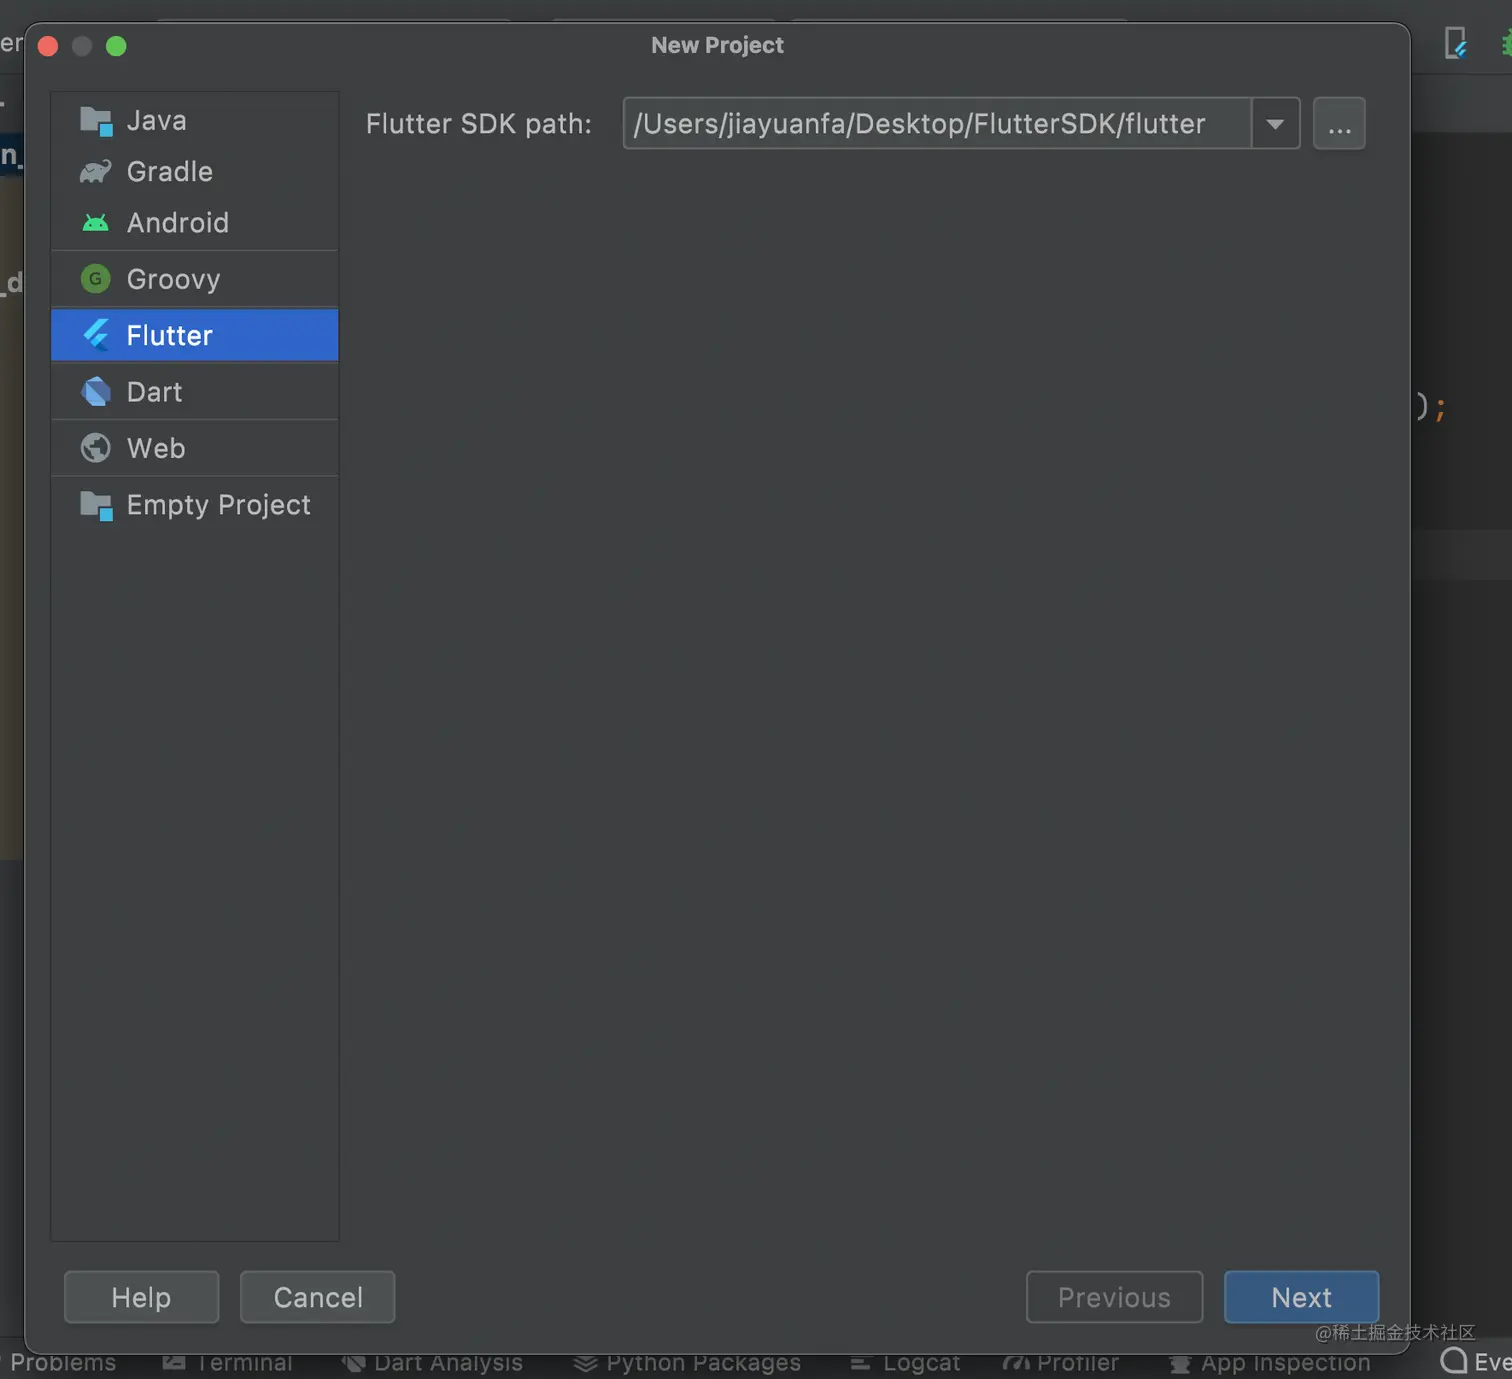This screenshot has height=1379, width=1512.
Task: Click the Web globe icon
Action: pyautogui.click(x=96, y=448)
